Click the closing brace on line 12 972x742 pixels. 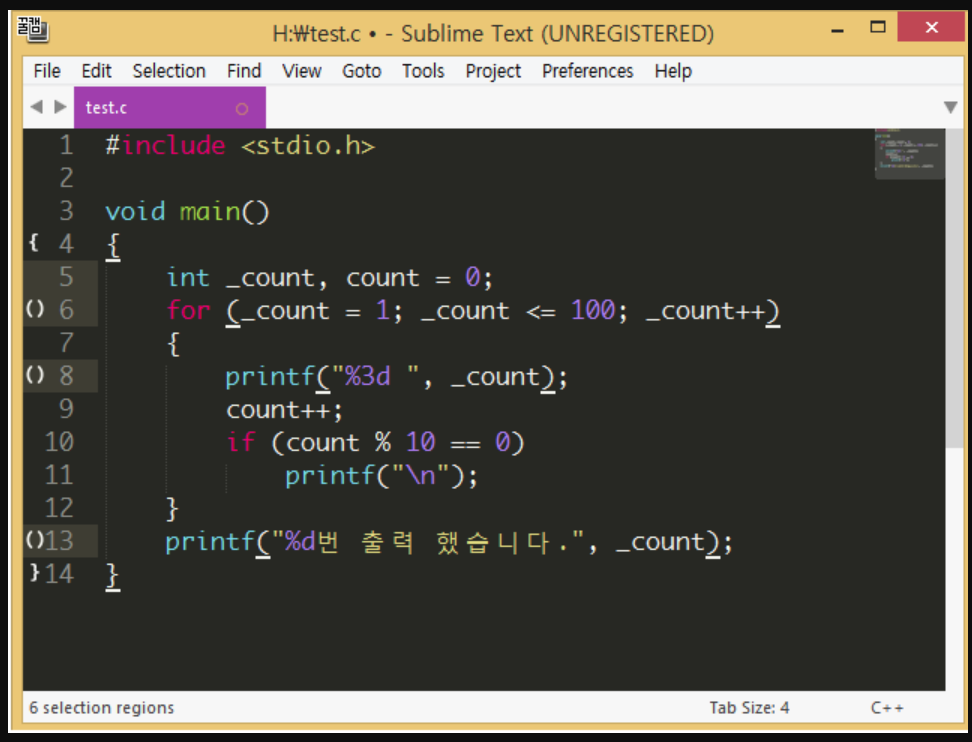[x=173, y=509]
